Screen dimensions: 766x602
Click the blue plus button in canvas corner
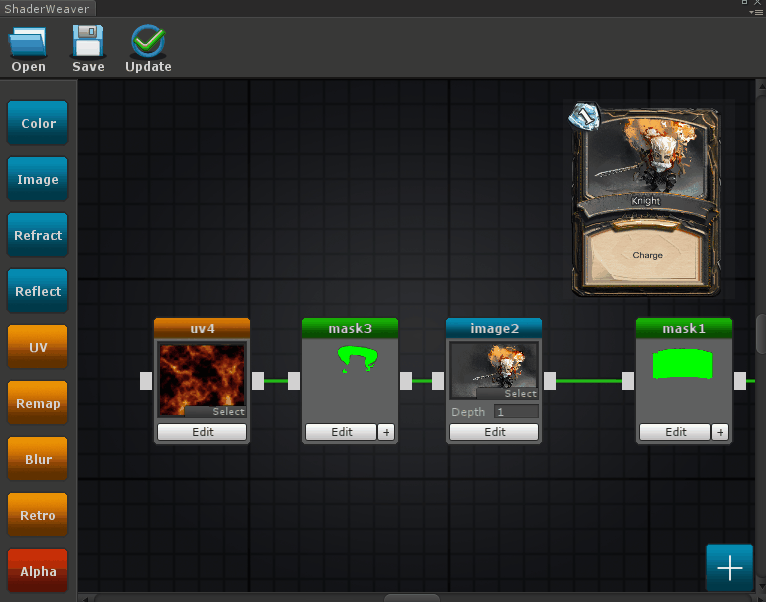[729, 568]
